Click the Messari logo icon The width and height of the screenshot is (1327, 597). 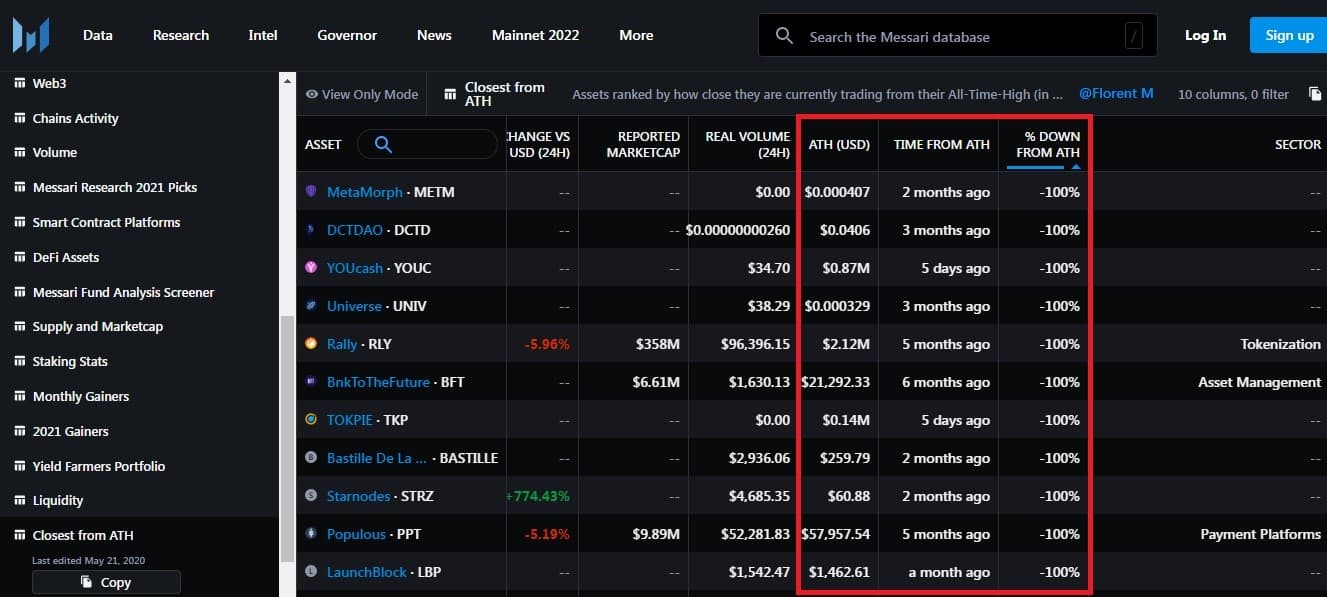pyautogui.click(x=31, y=35)
